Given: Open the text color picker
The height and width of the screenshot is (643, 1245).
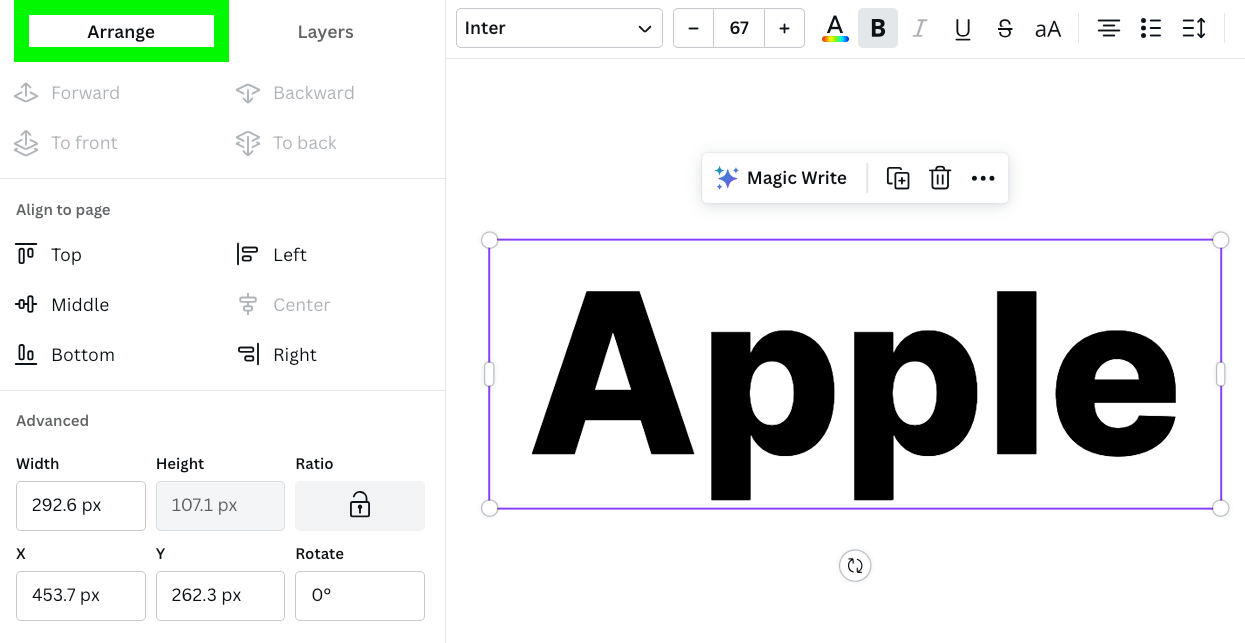Looking at the screenshot, I should tap(835, 27).
